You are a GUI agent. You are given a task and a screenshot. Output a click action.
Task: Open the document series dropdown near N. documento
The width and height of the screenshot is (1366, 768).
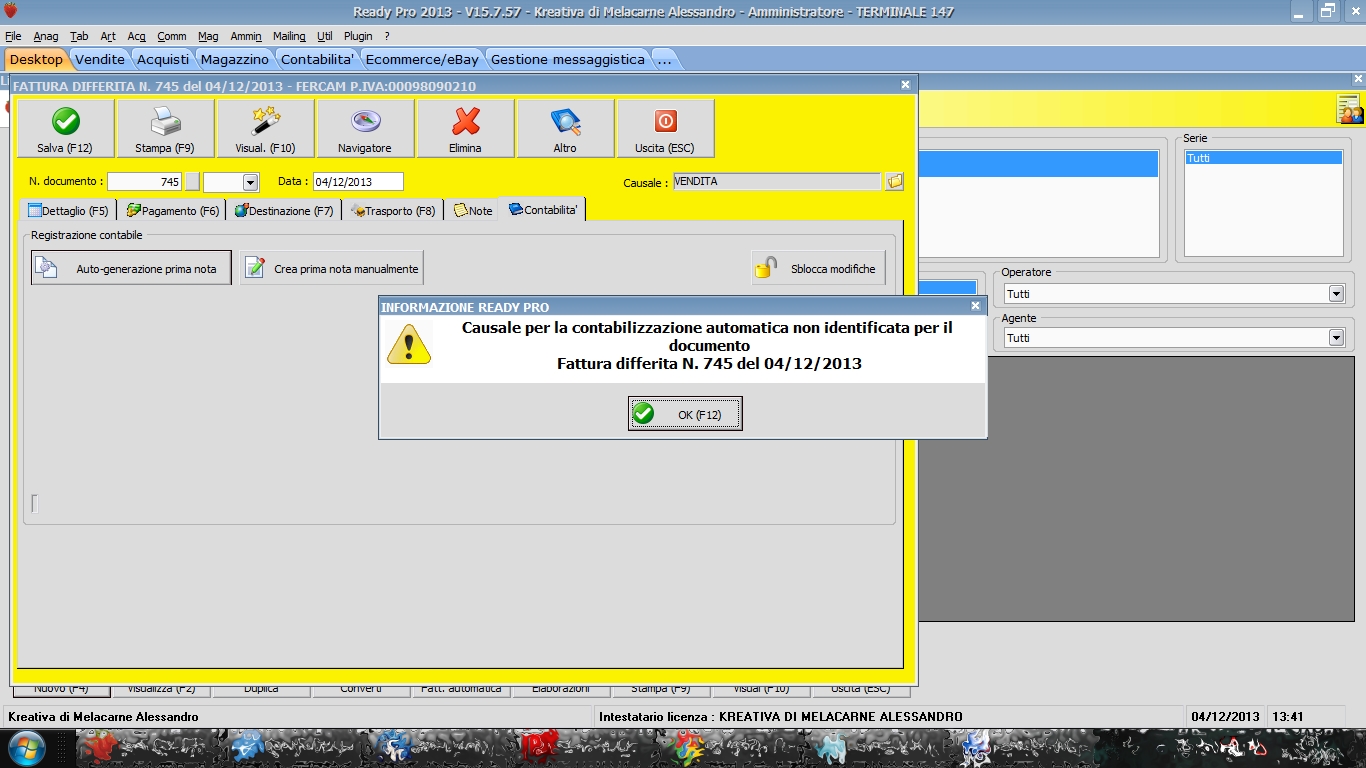250,182
